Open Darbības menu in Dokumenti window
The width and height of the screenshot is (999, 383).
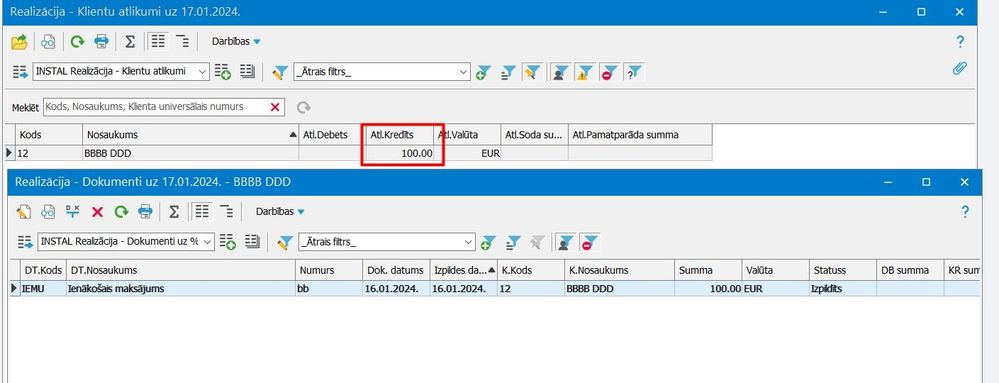click(x=280, y=212)
